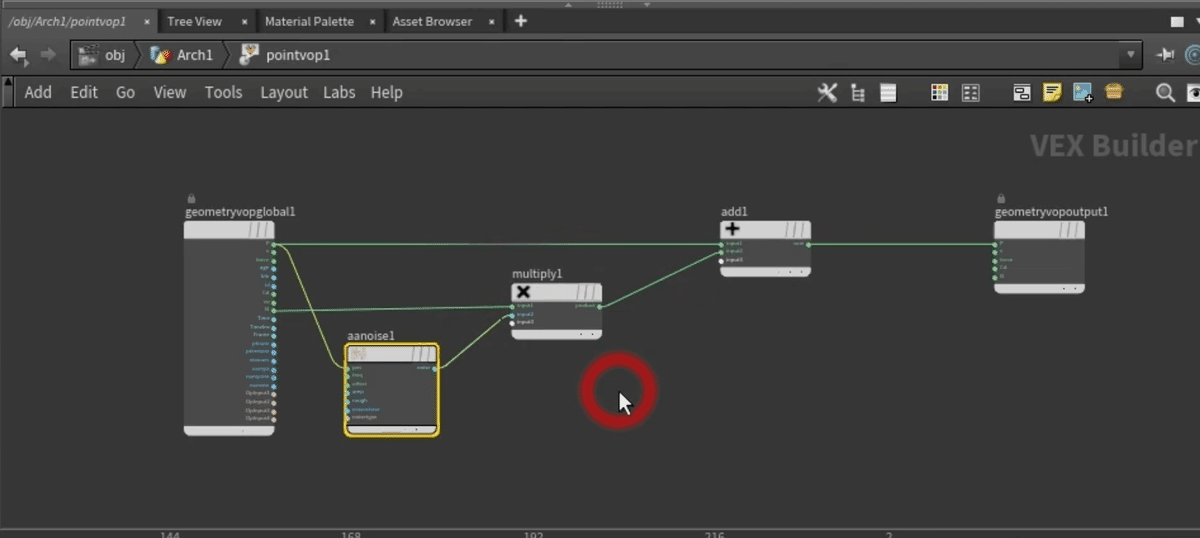The height and width of the screenshot is (538, 1200).
Task: Click the multiply1 input3 connector
Action: pyautogui.click(x=513, y=322)
